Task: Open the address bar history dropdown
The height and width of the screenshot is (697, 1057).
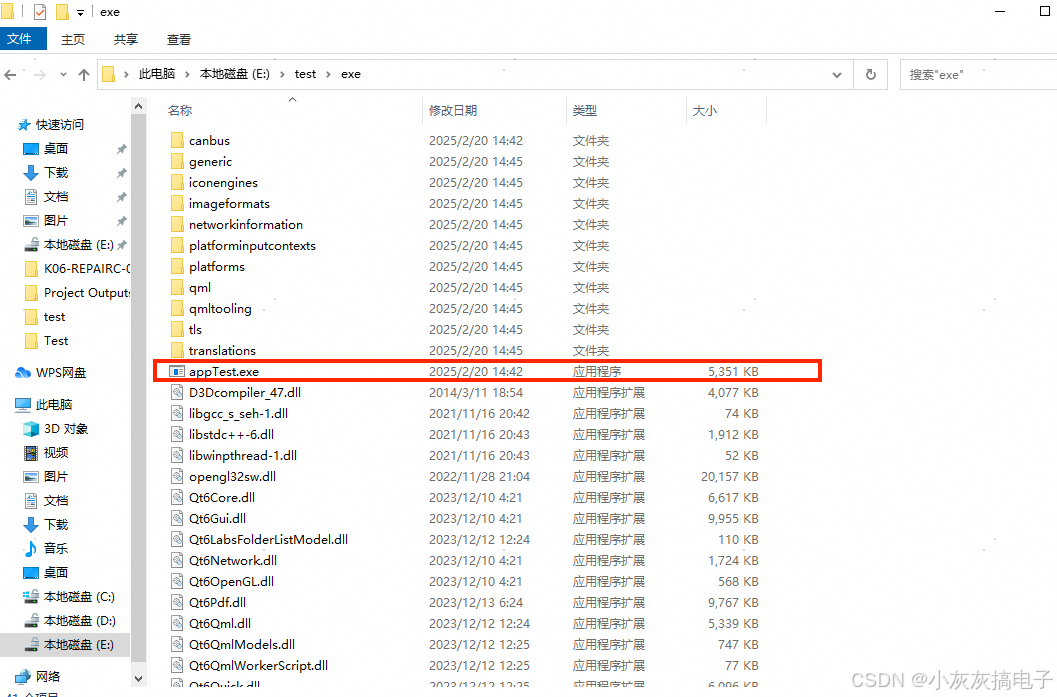Action: [837, 73]
